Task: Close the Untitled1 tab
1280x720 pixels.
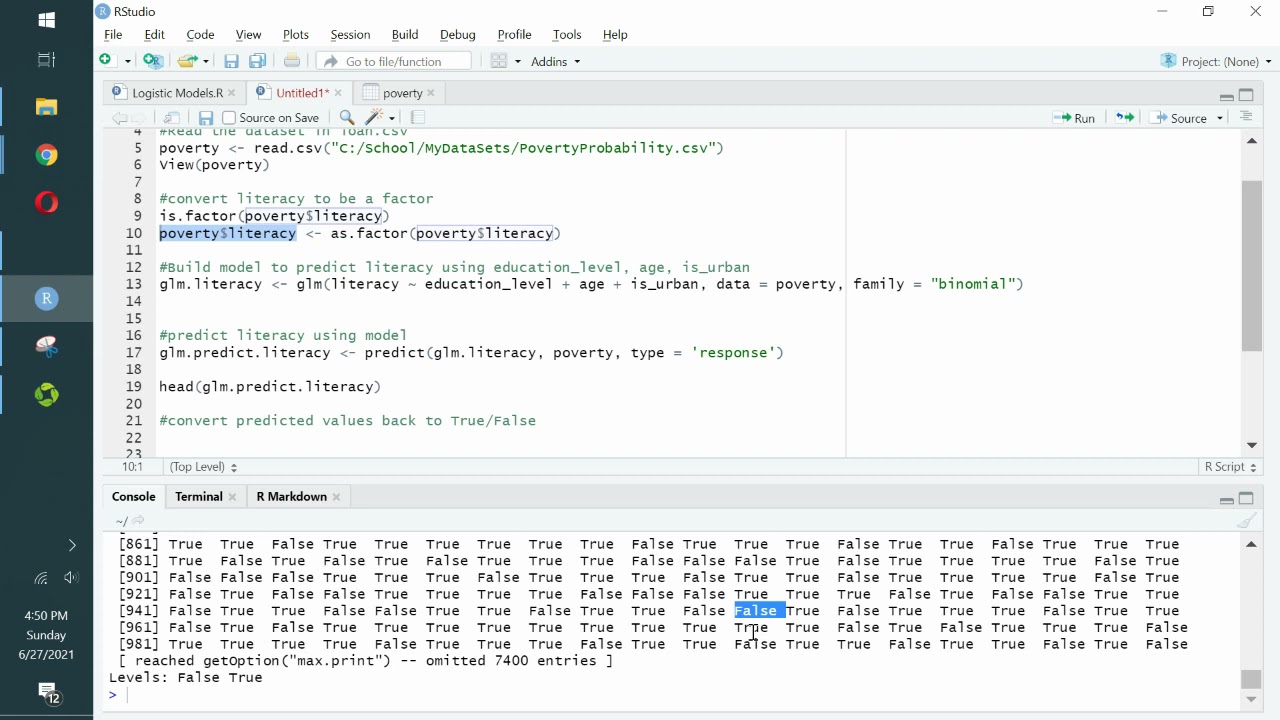Action: [338, 93]
